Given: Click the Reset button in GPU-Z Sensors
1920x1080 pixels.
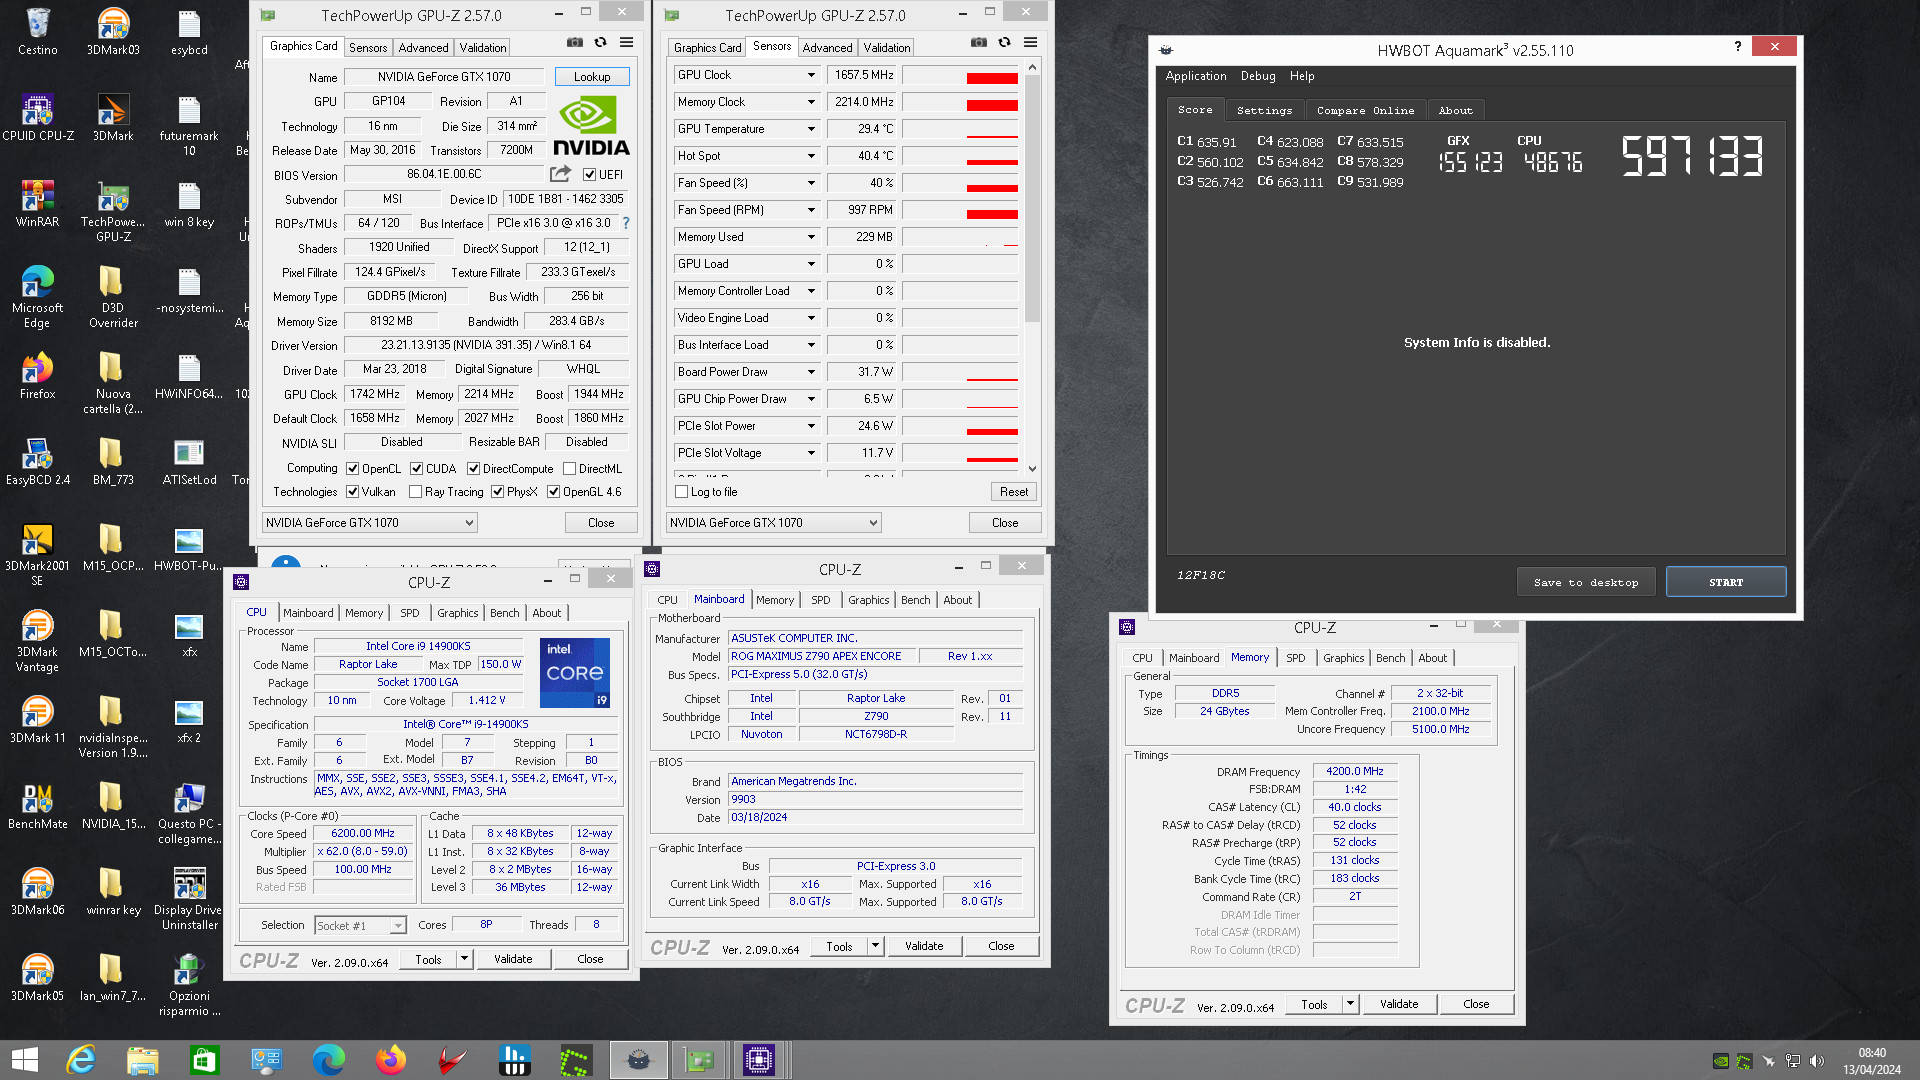Looking at the screenshot, I should [x=1014, y=492].
